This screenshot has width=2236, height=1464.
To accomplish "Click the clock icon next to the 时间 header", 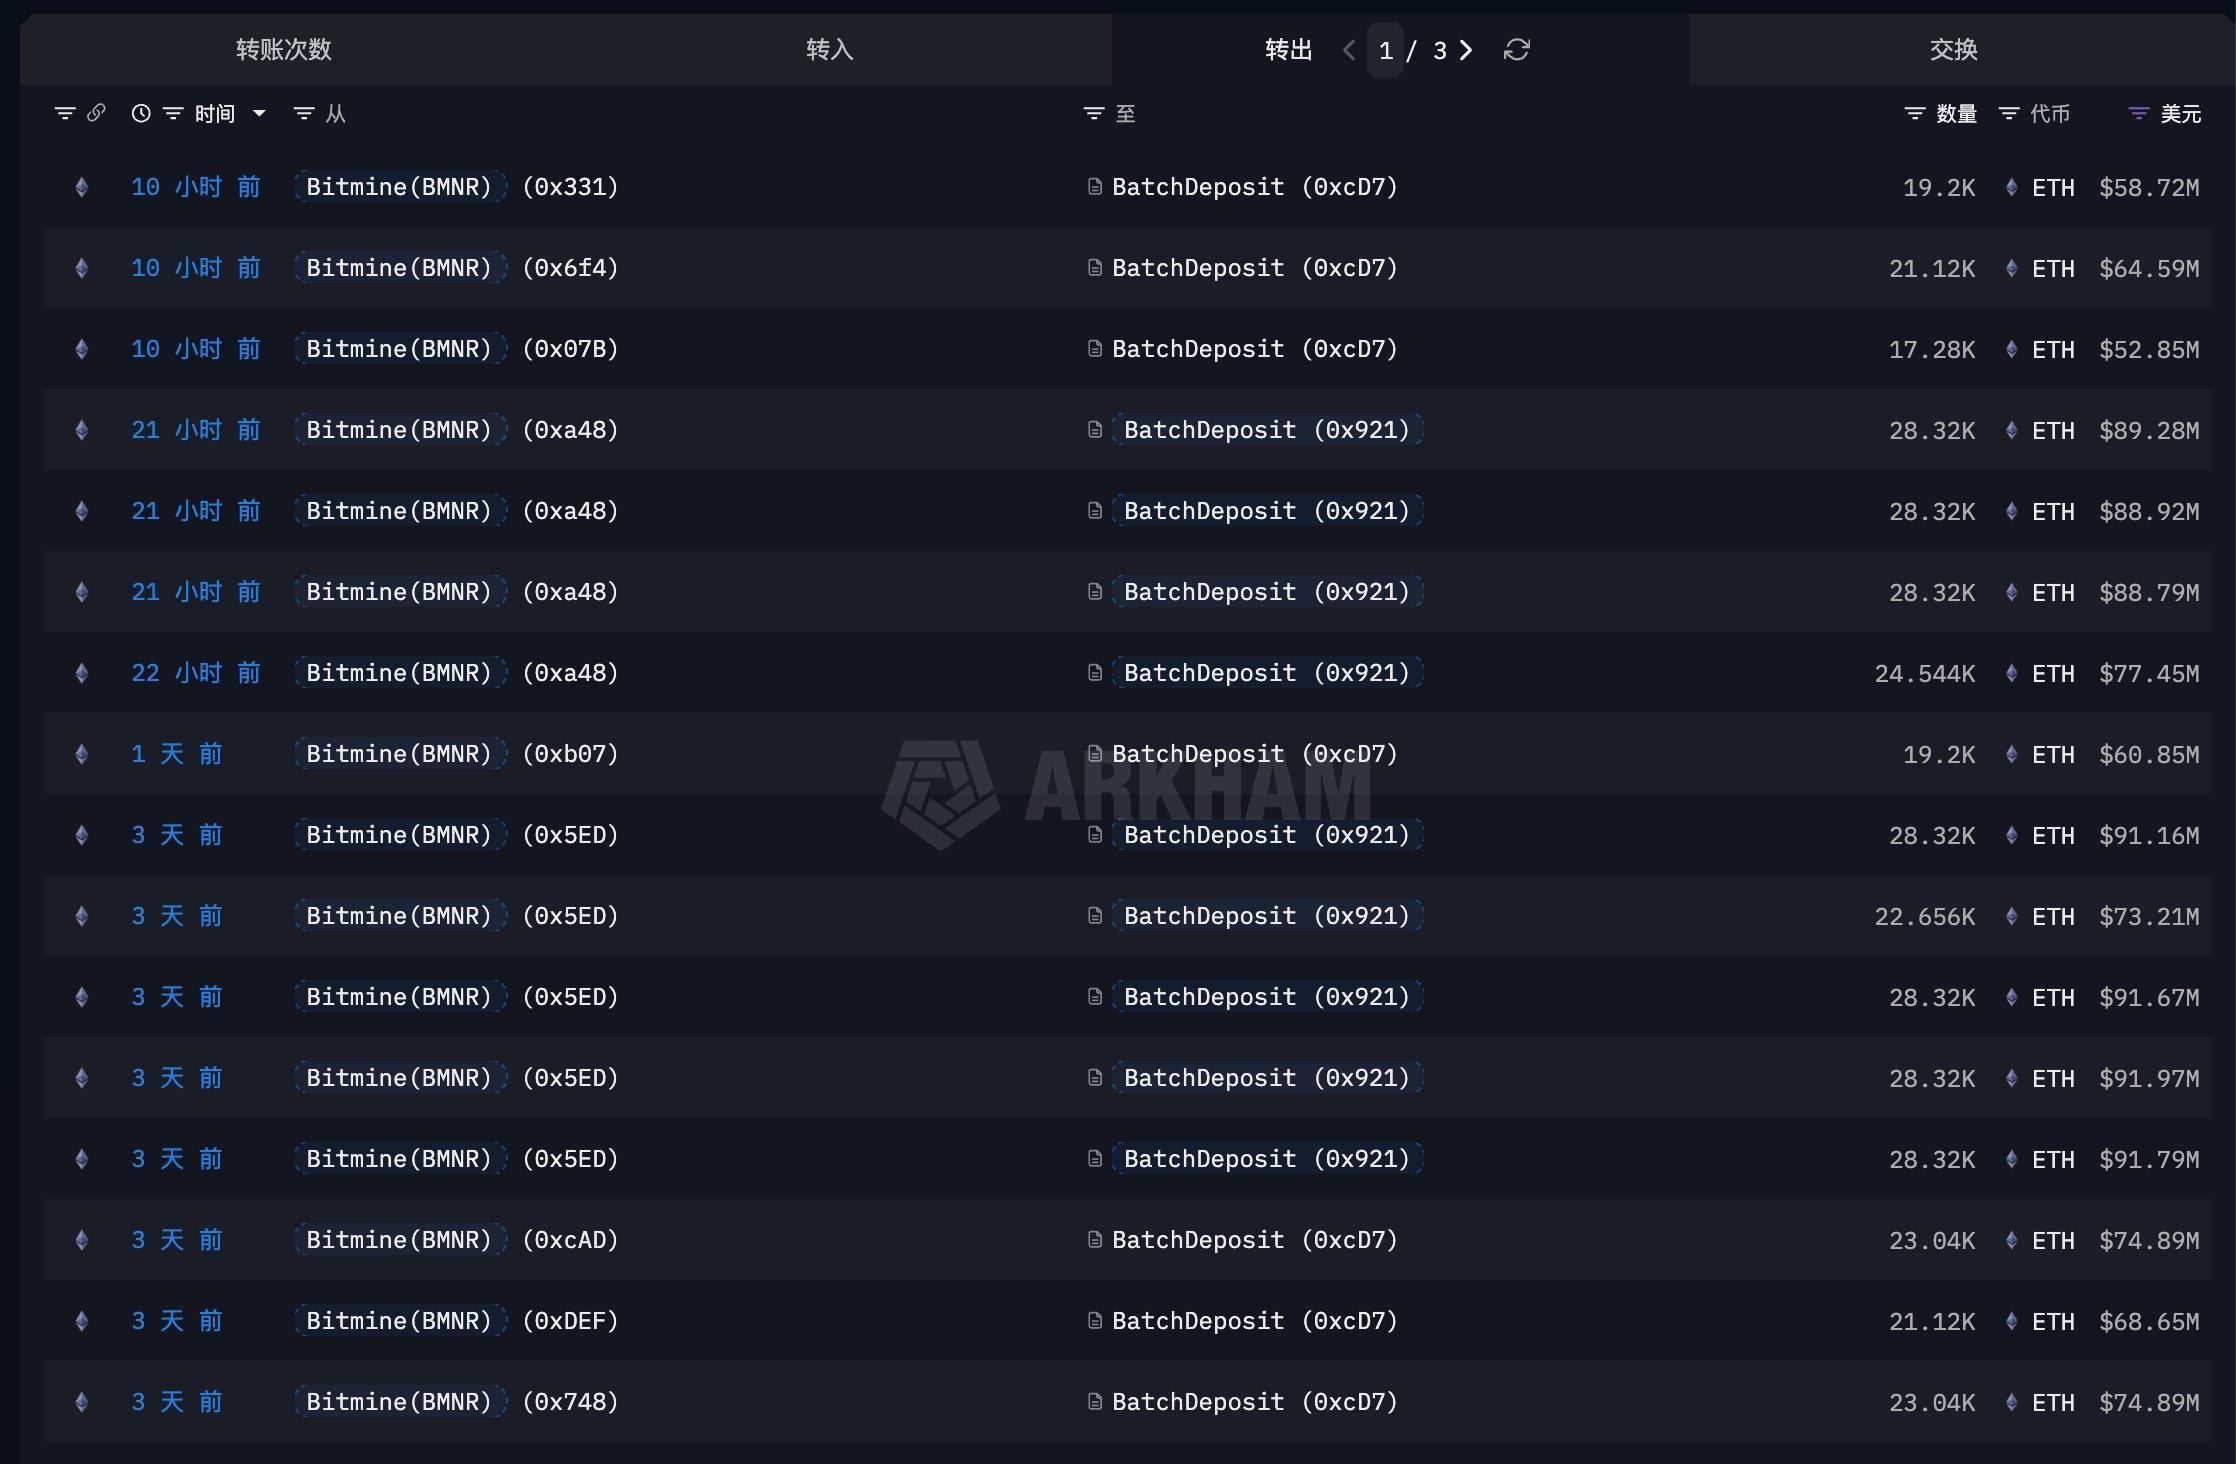I will tap(139, 113).
